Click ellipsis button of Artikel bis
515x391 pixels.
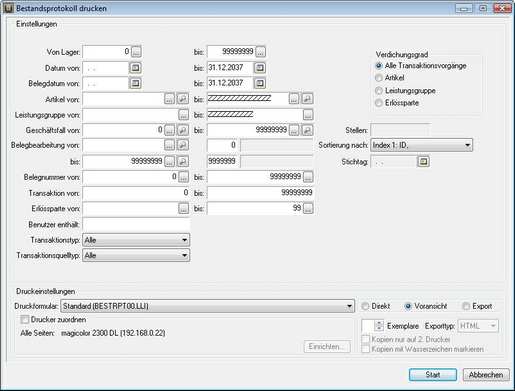coord(294,99)
